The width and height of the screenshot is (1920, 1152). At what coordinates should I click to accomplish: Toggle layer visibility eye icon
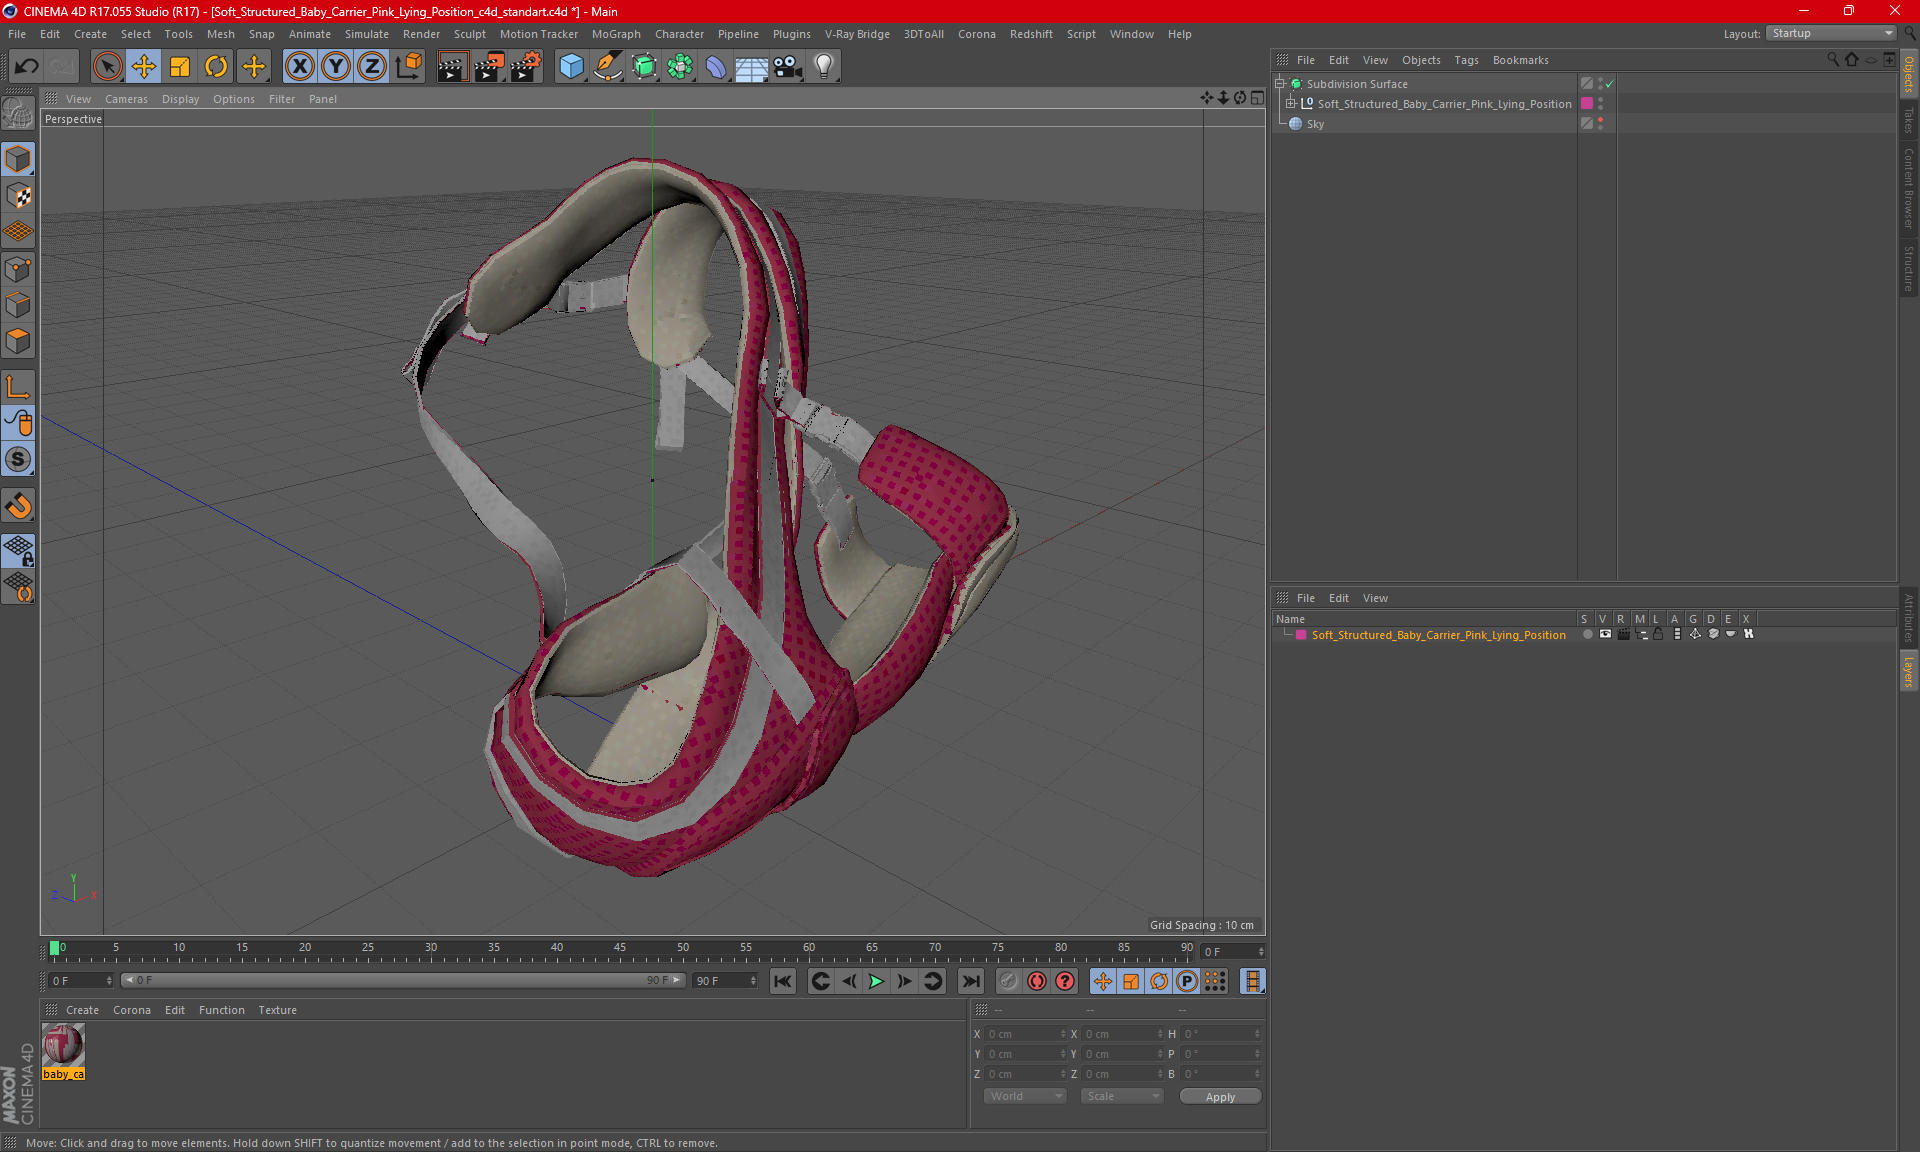coord(1605,634)
